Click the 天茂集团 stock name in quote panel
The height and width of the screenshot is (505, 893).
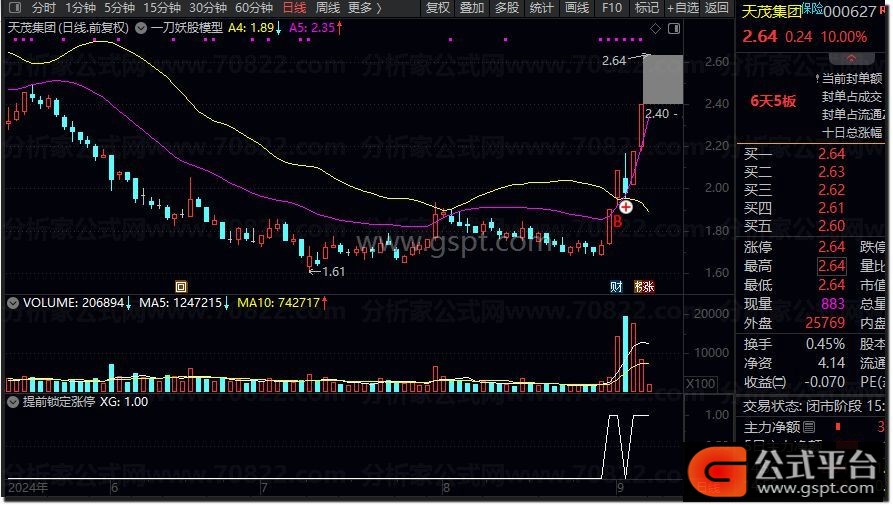[x=771, y=11]
